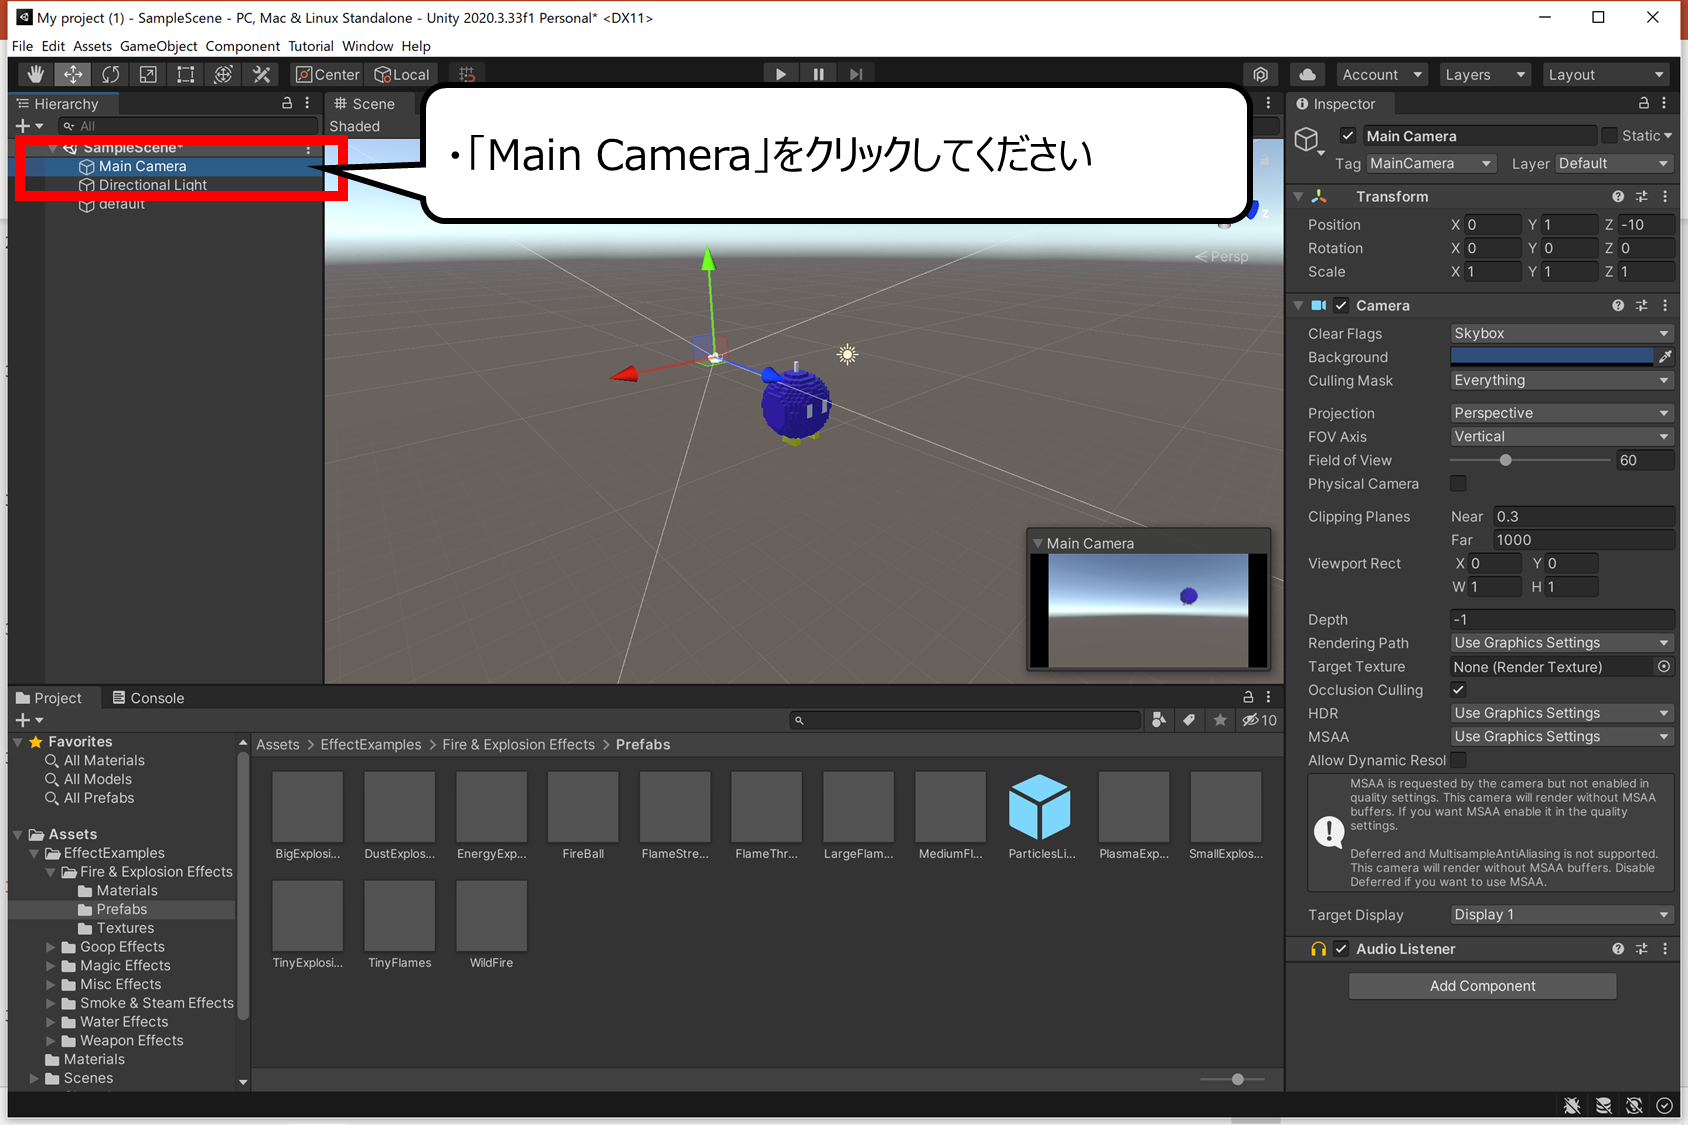Lock the Inspector panel
This screenshot has height=1125, width=1688.
(x=1643, y=103)
